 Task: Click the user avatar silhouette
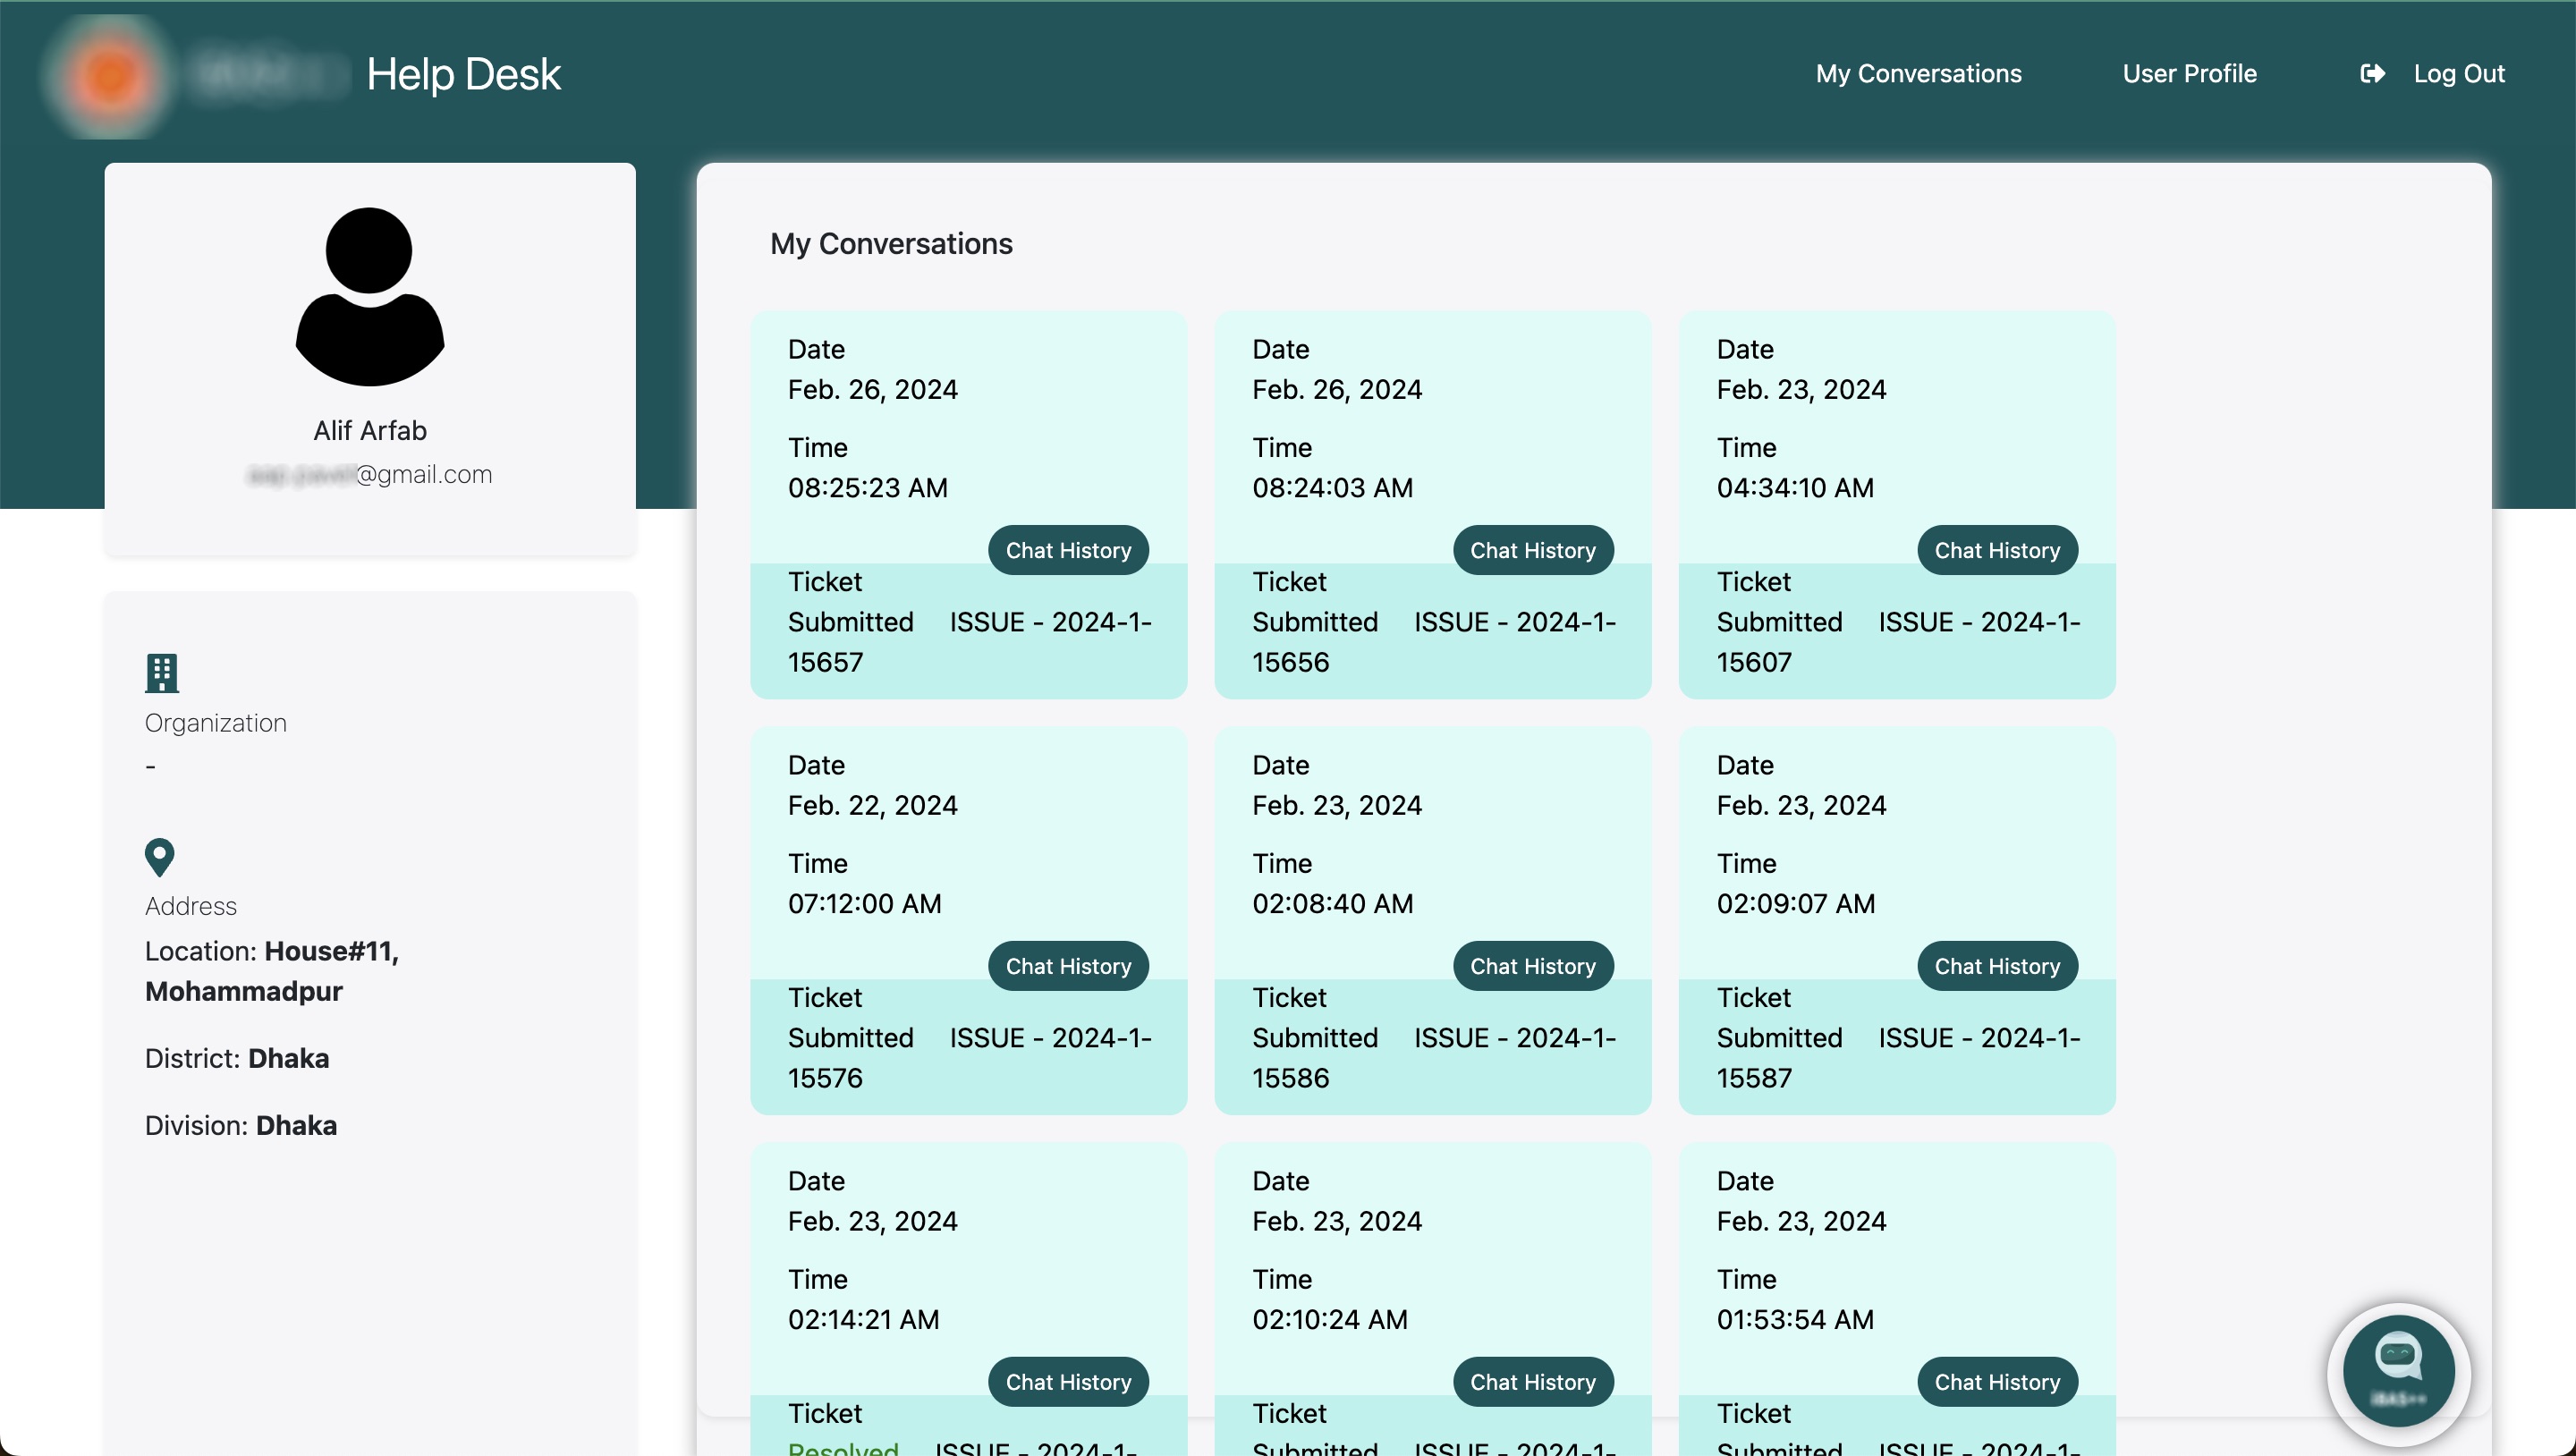coord(370,296)
